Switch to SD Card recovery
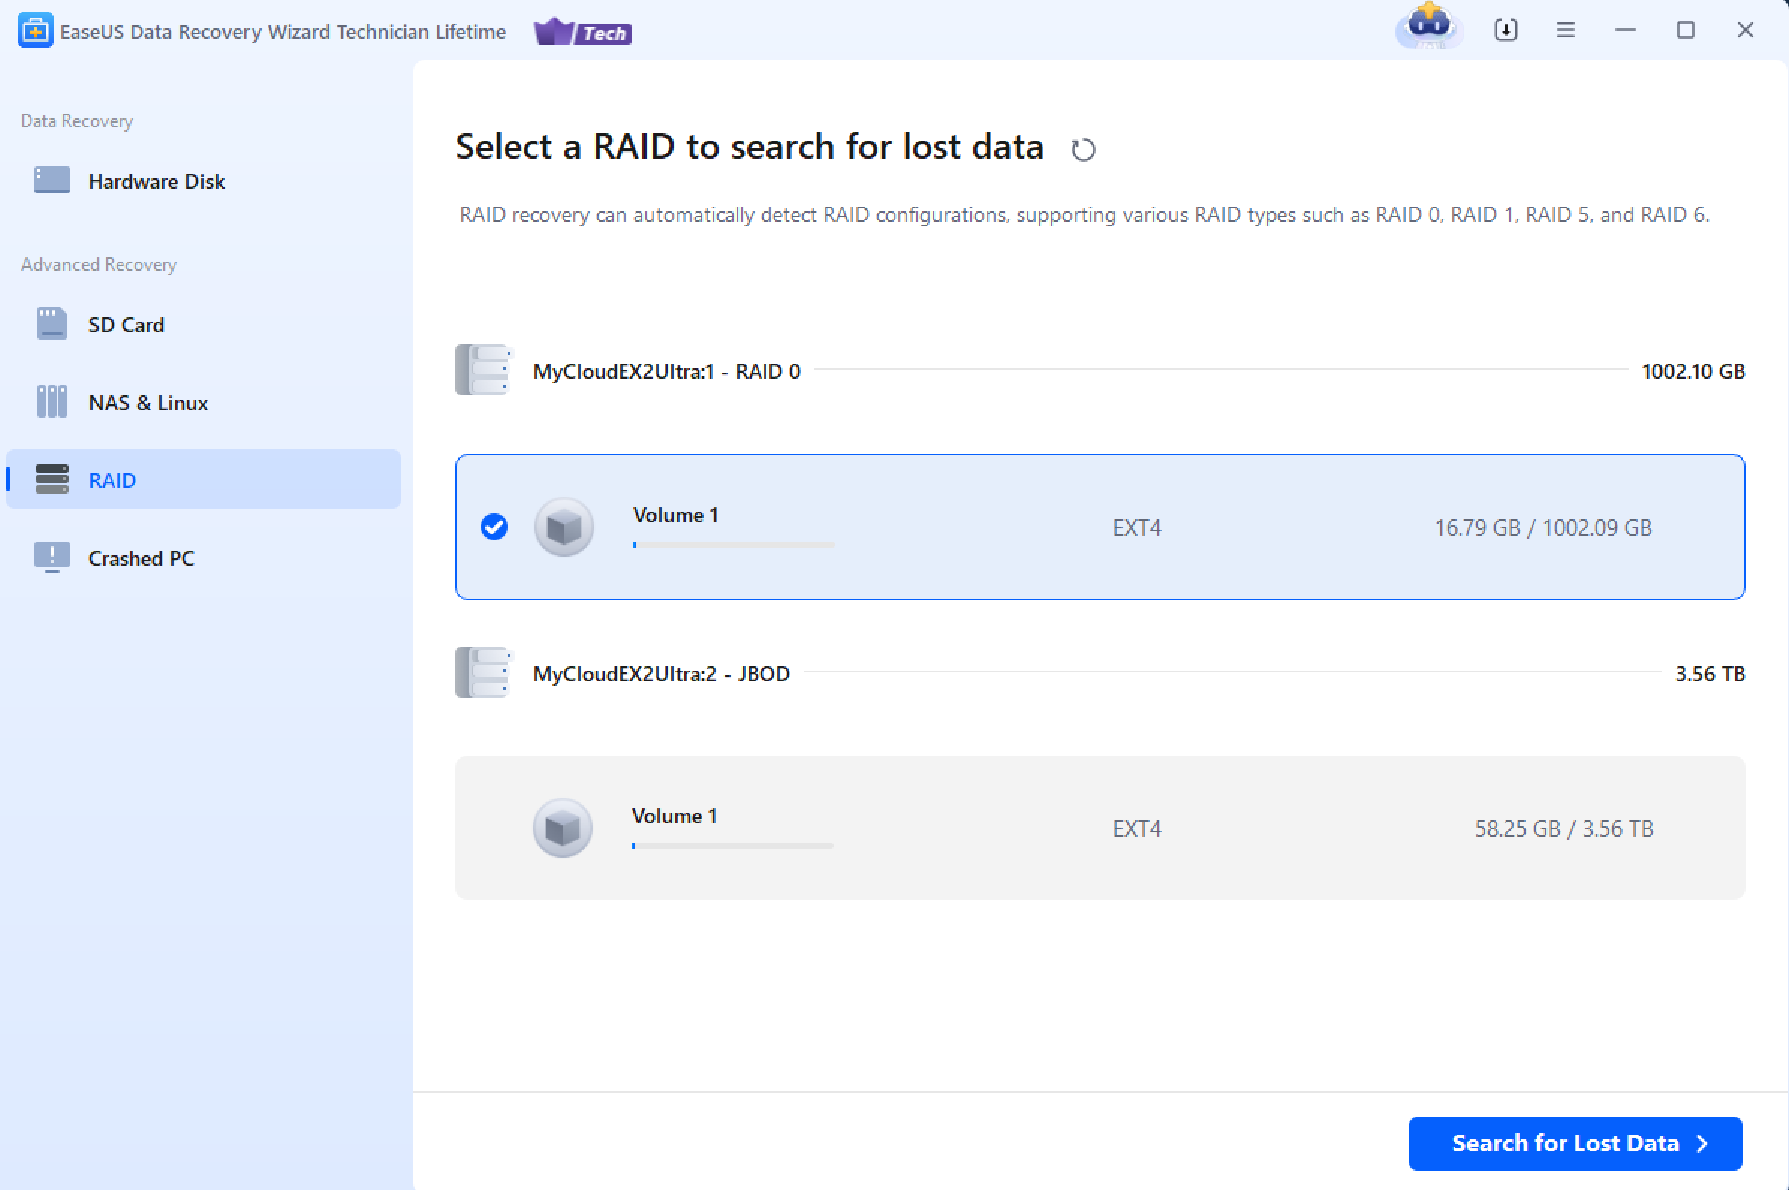The width and height of the screenshot is (1789, 1190). coord(125,324)
